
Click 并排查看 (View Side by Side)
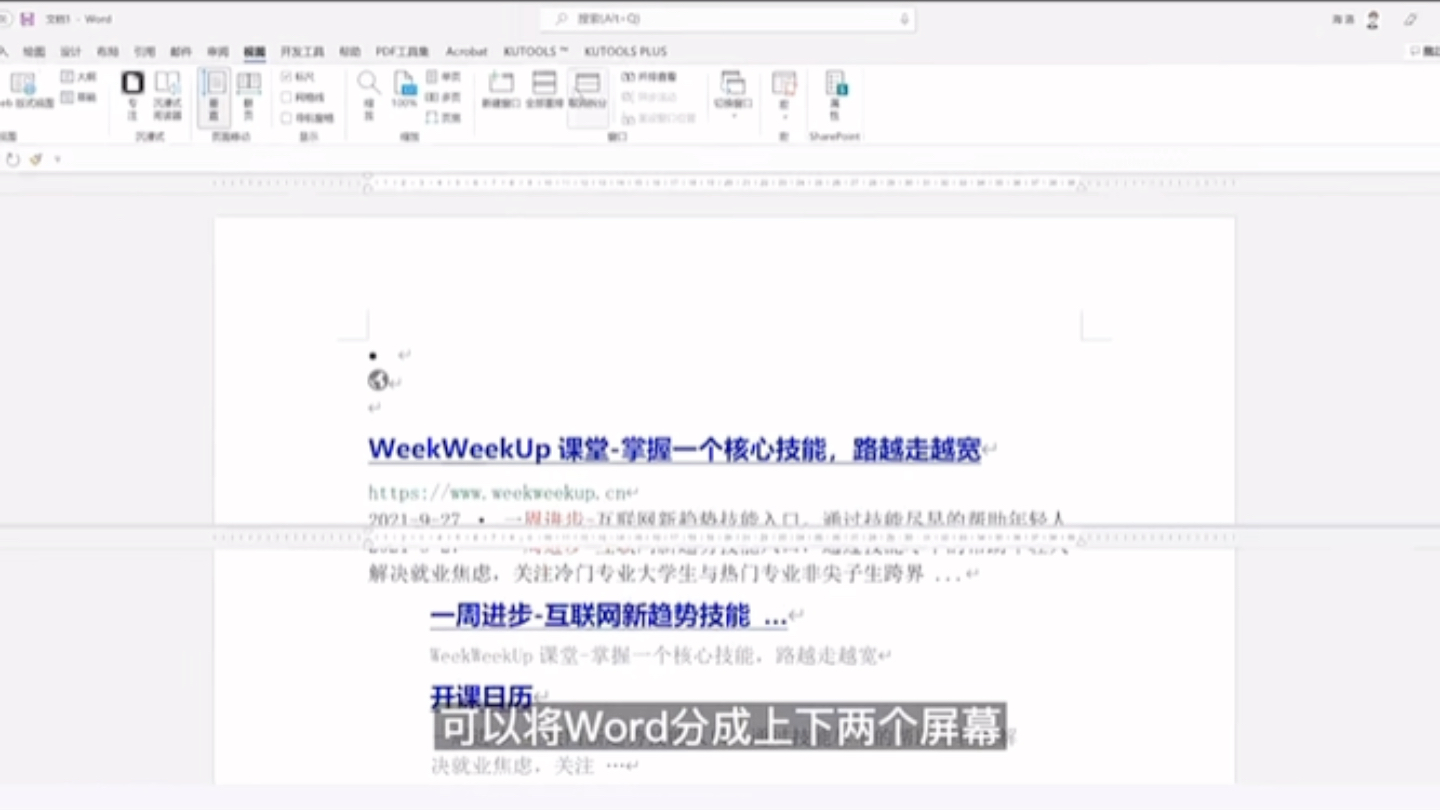tap(649, 77)
